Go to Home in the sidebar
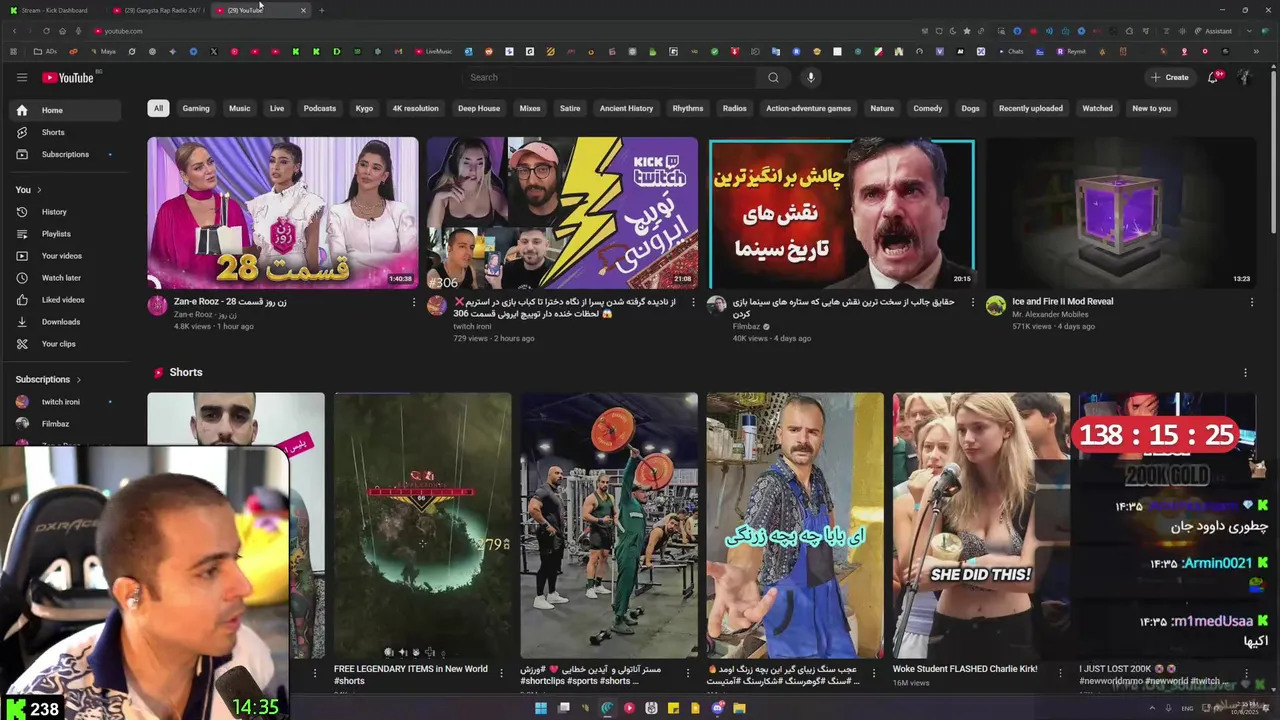Screen dimensions: 1280x720 64,110
